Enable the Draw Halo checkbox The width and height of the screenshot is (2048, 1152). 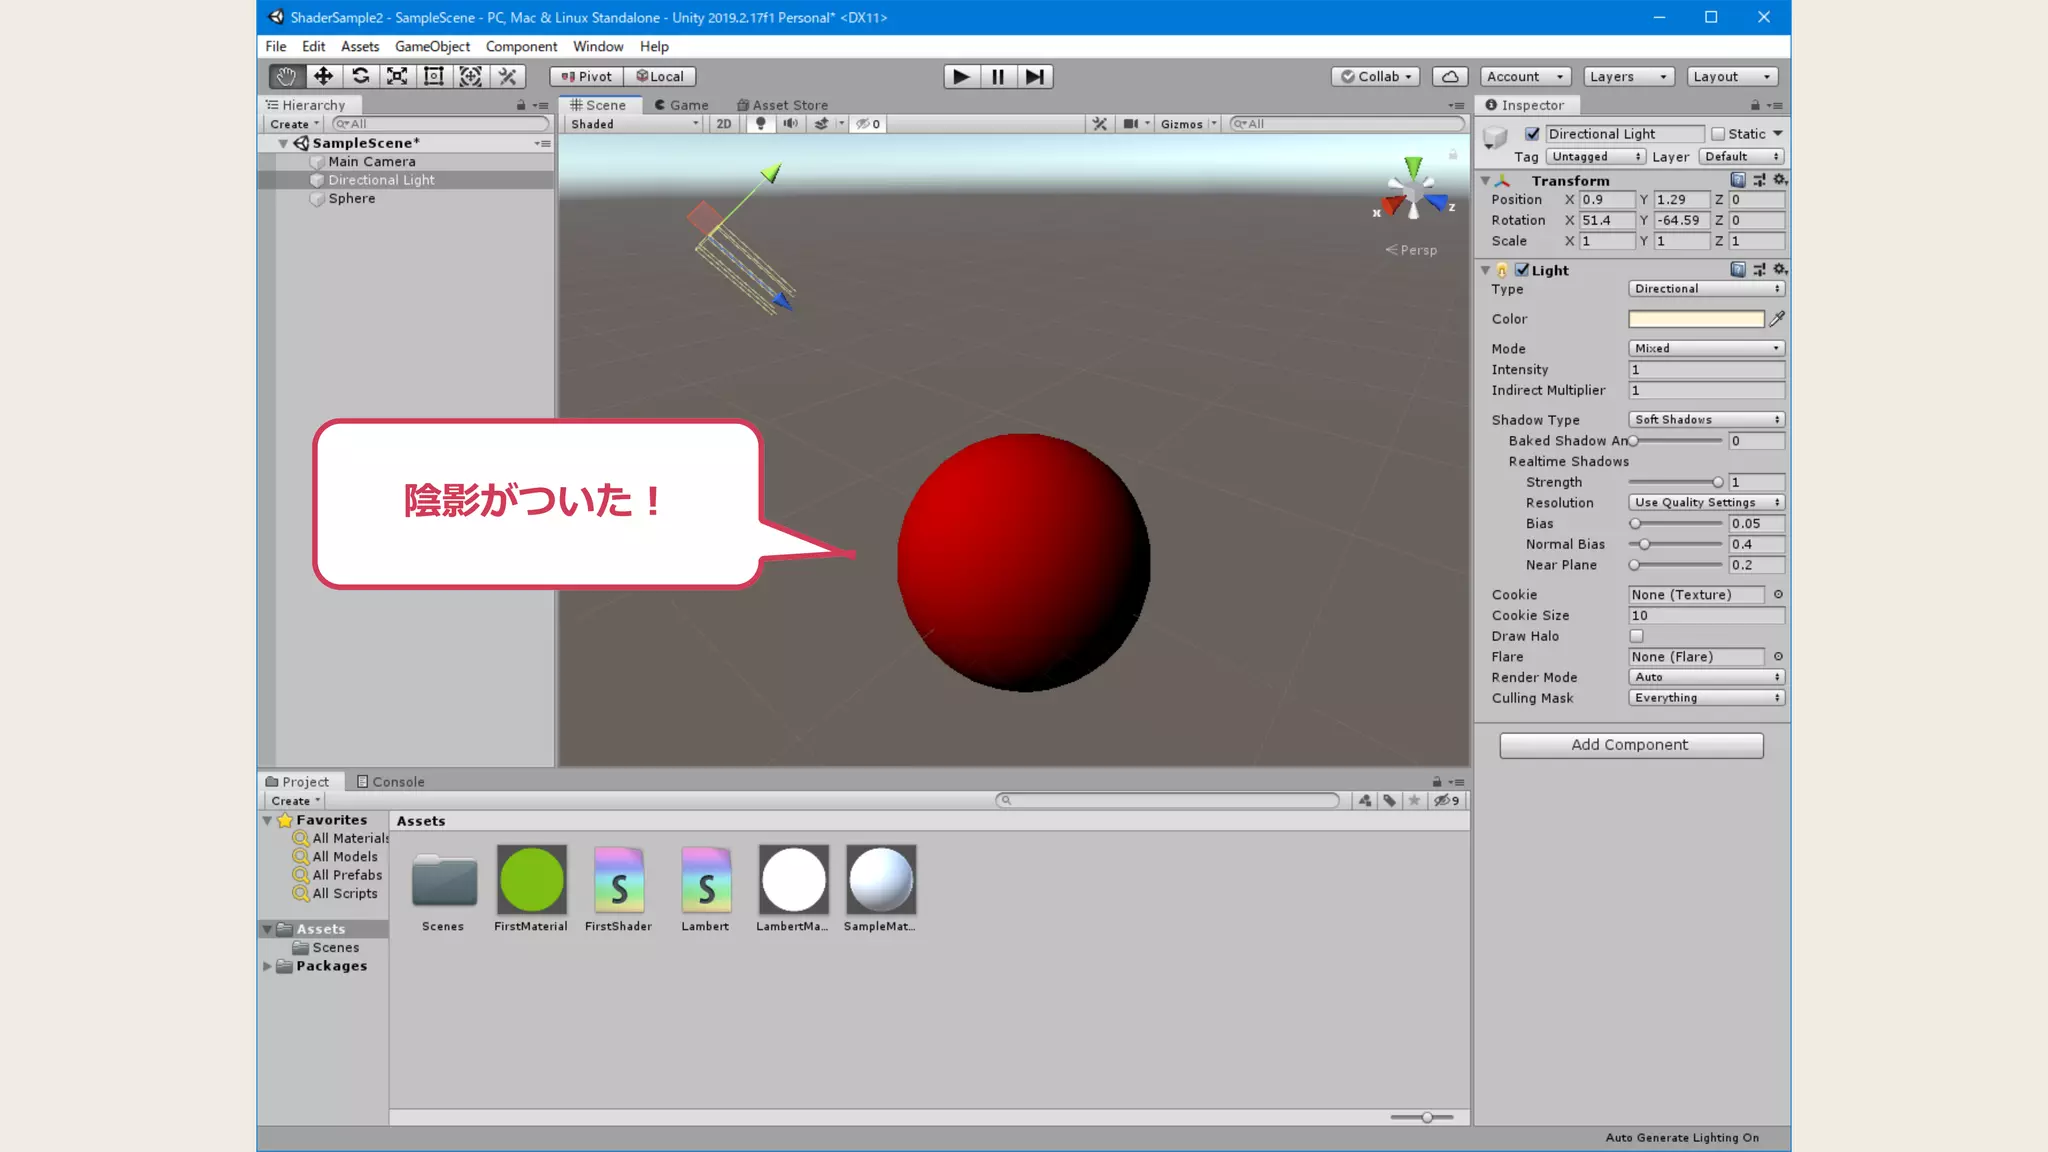click(1636, 636)
